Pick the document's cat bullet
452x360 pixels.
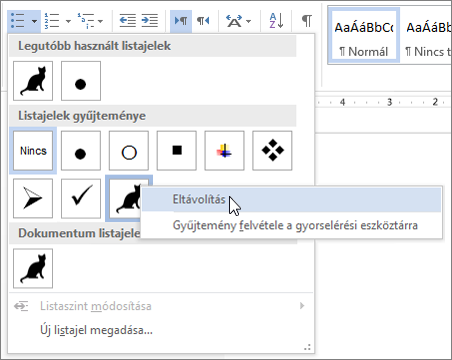[33, 268]
